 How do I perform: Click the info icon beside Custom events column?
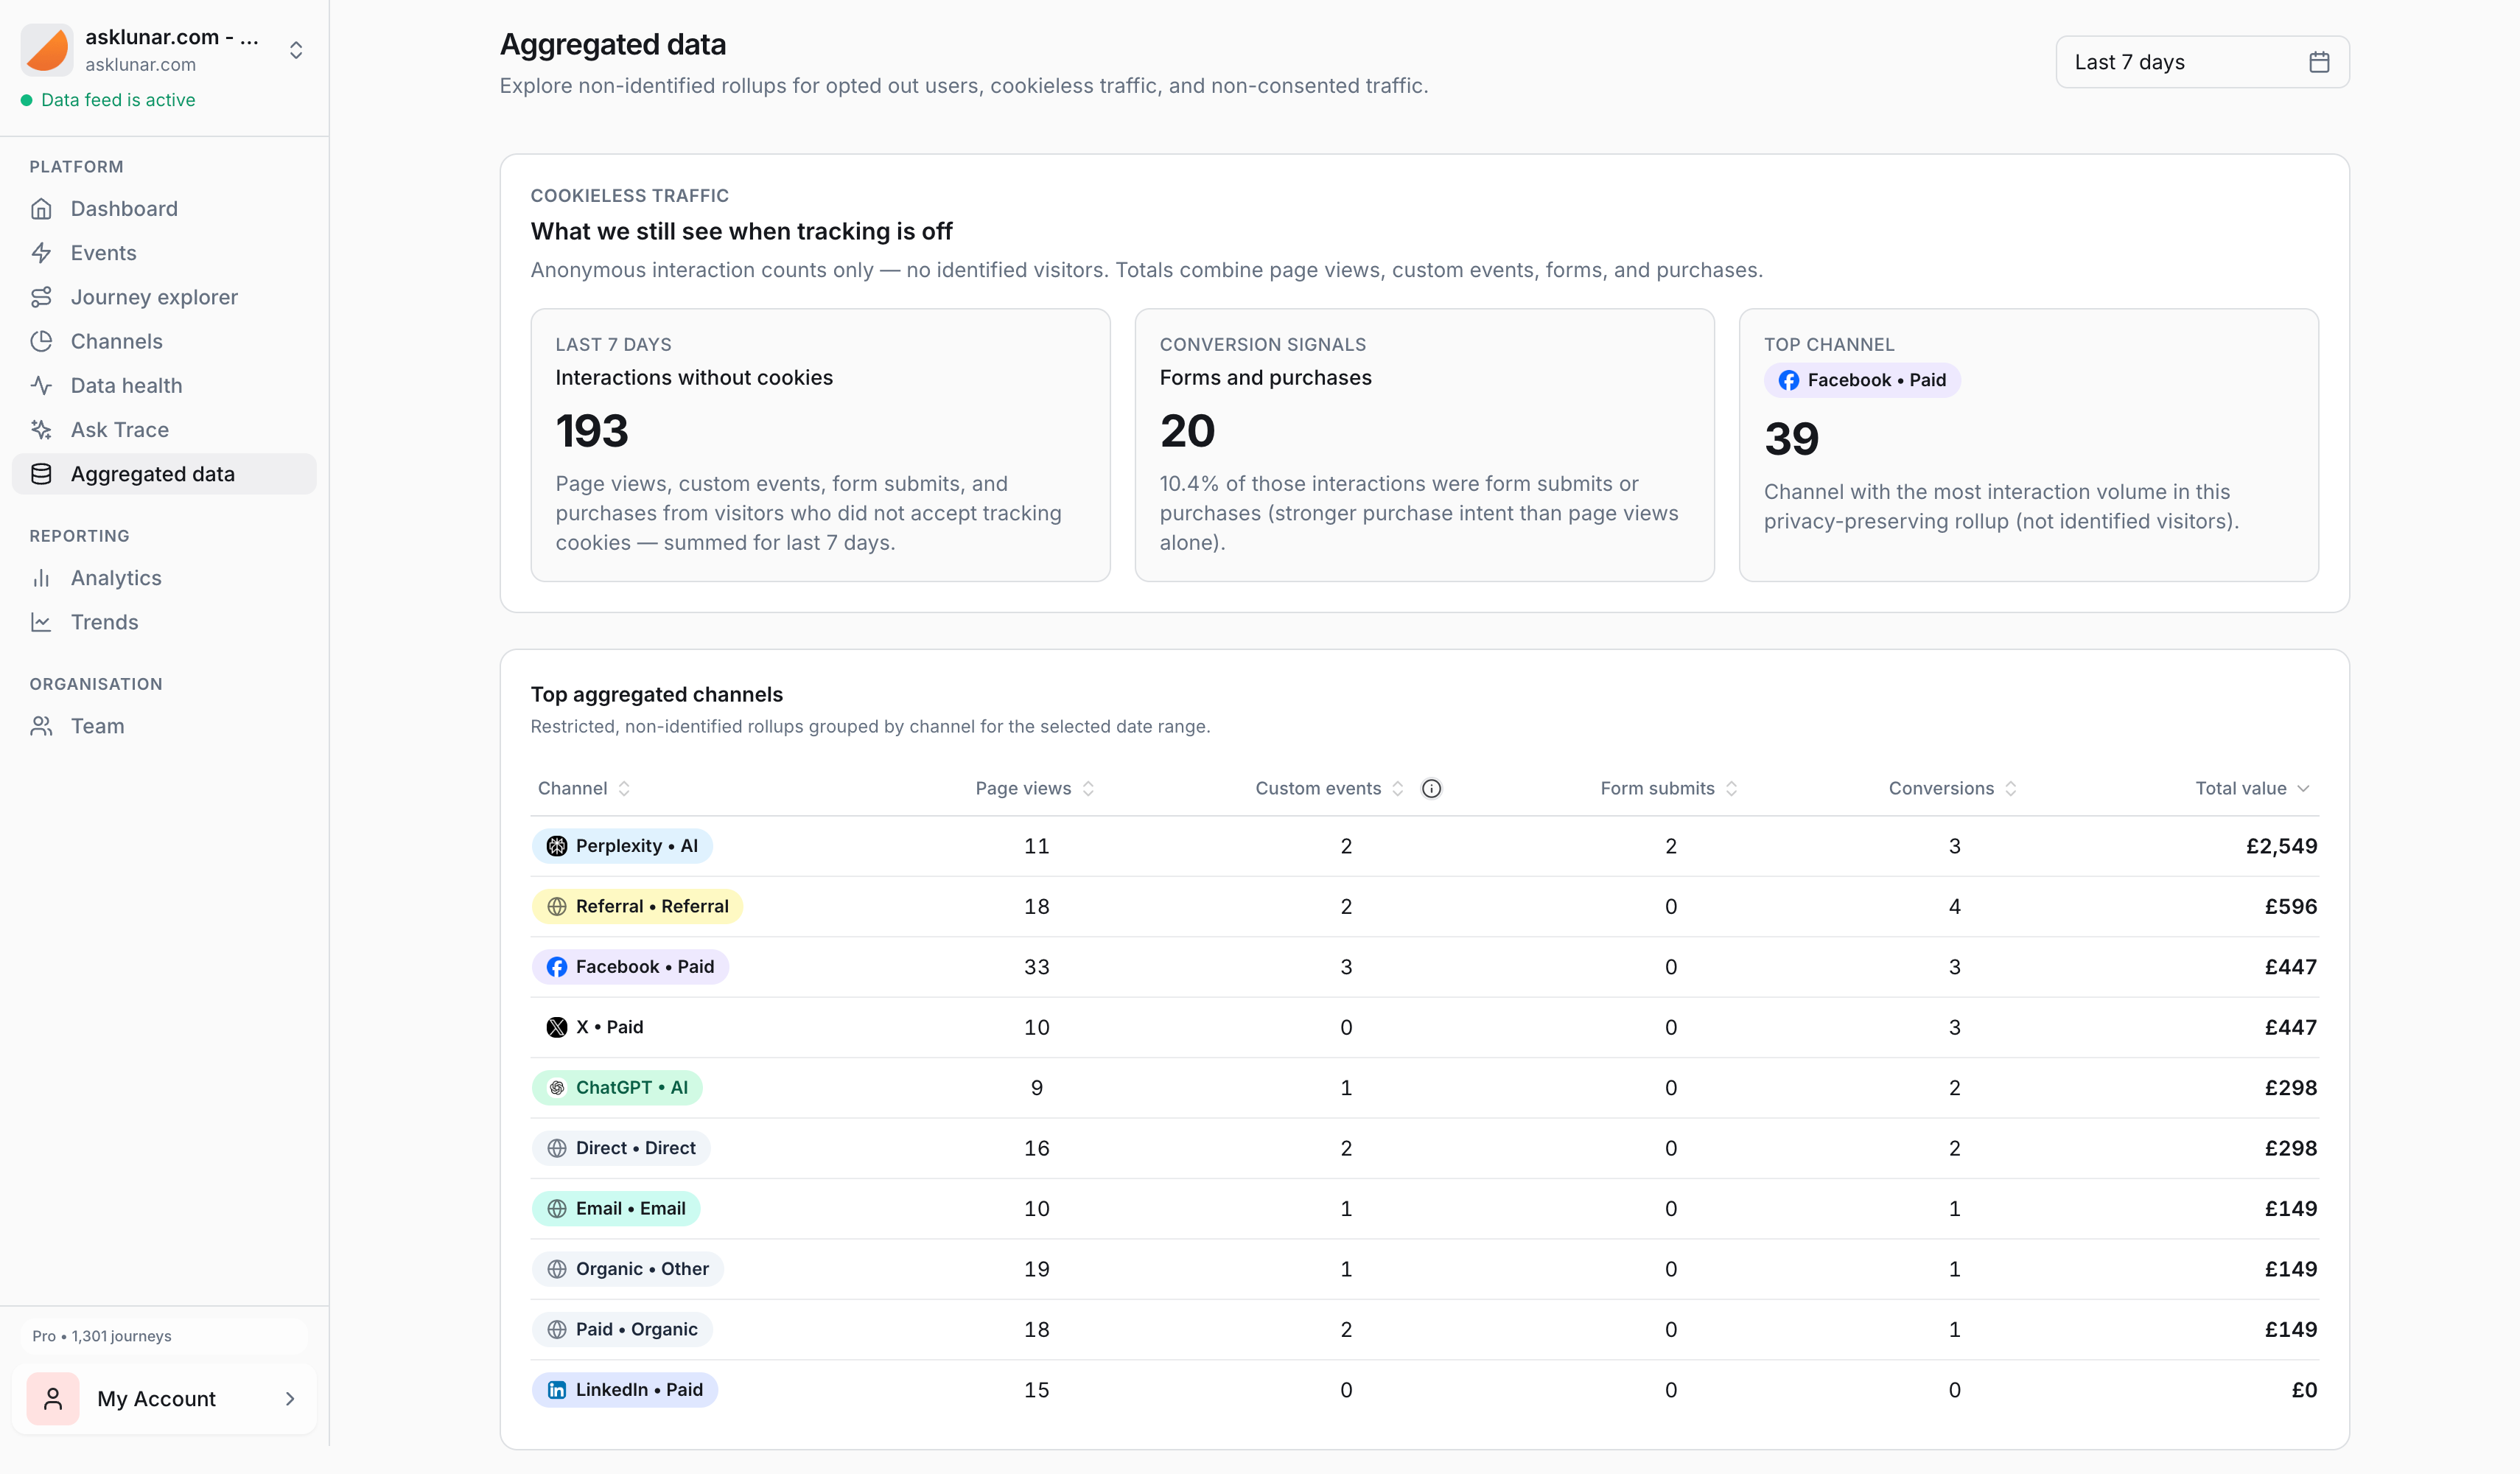click(1431, 788)
